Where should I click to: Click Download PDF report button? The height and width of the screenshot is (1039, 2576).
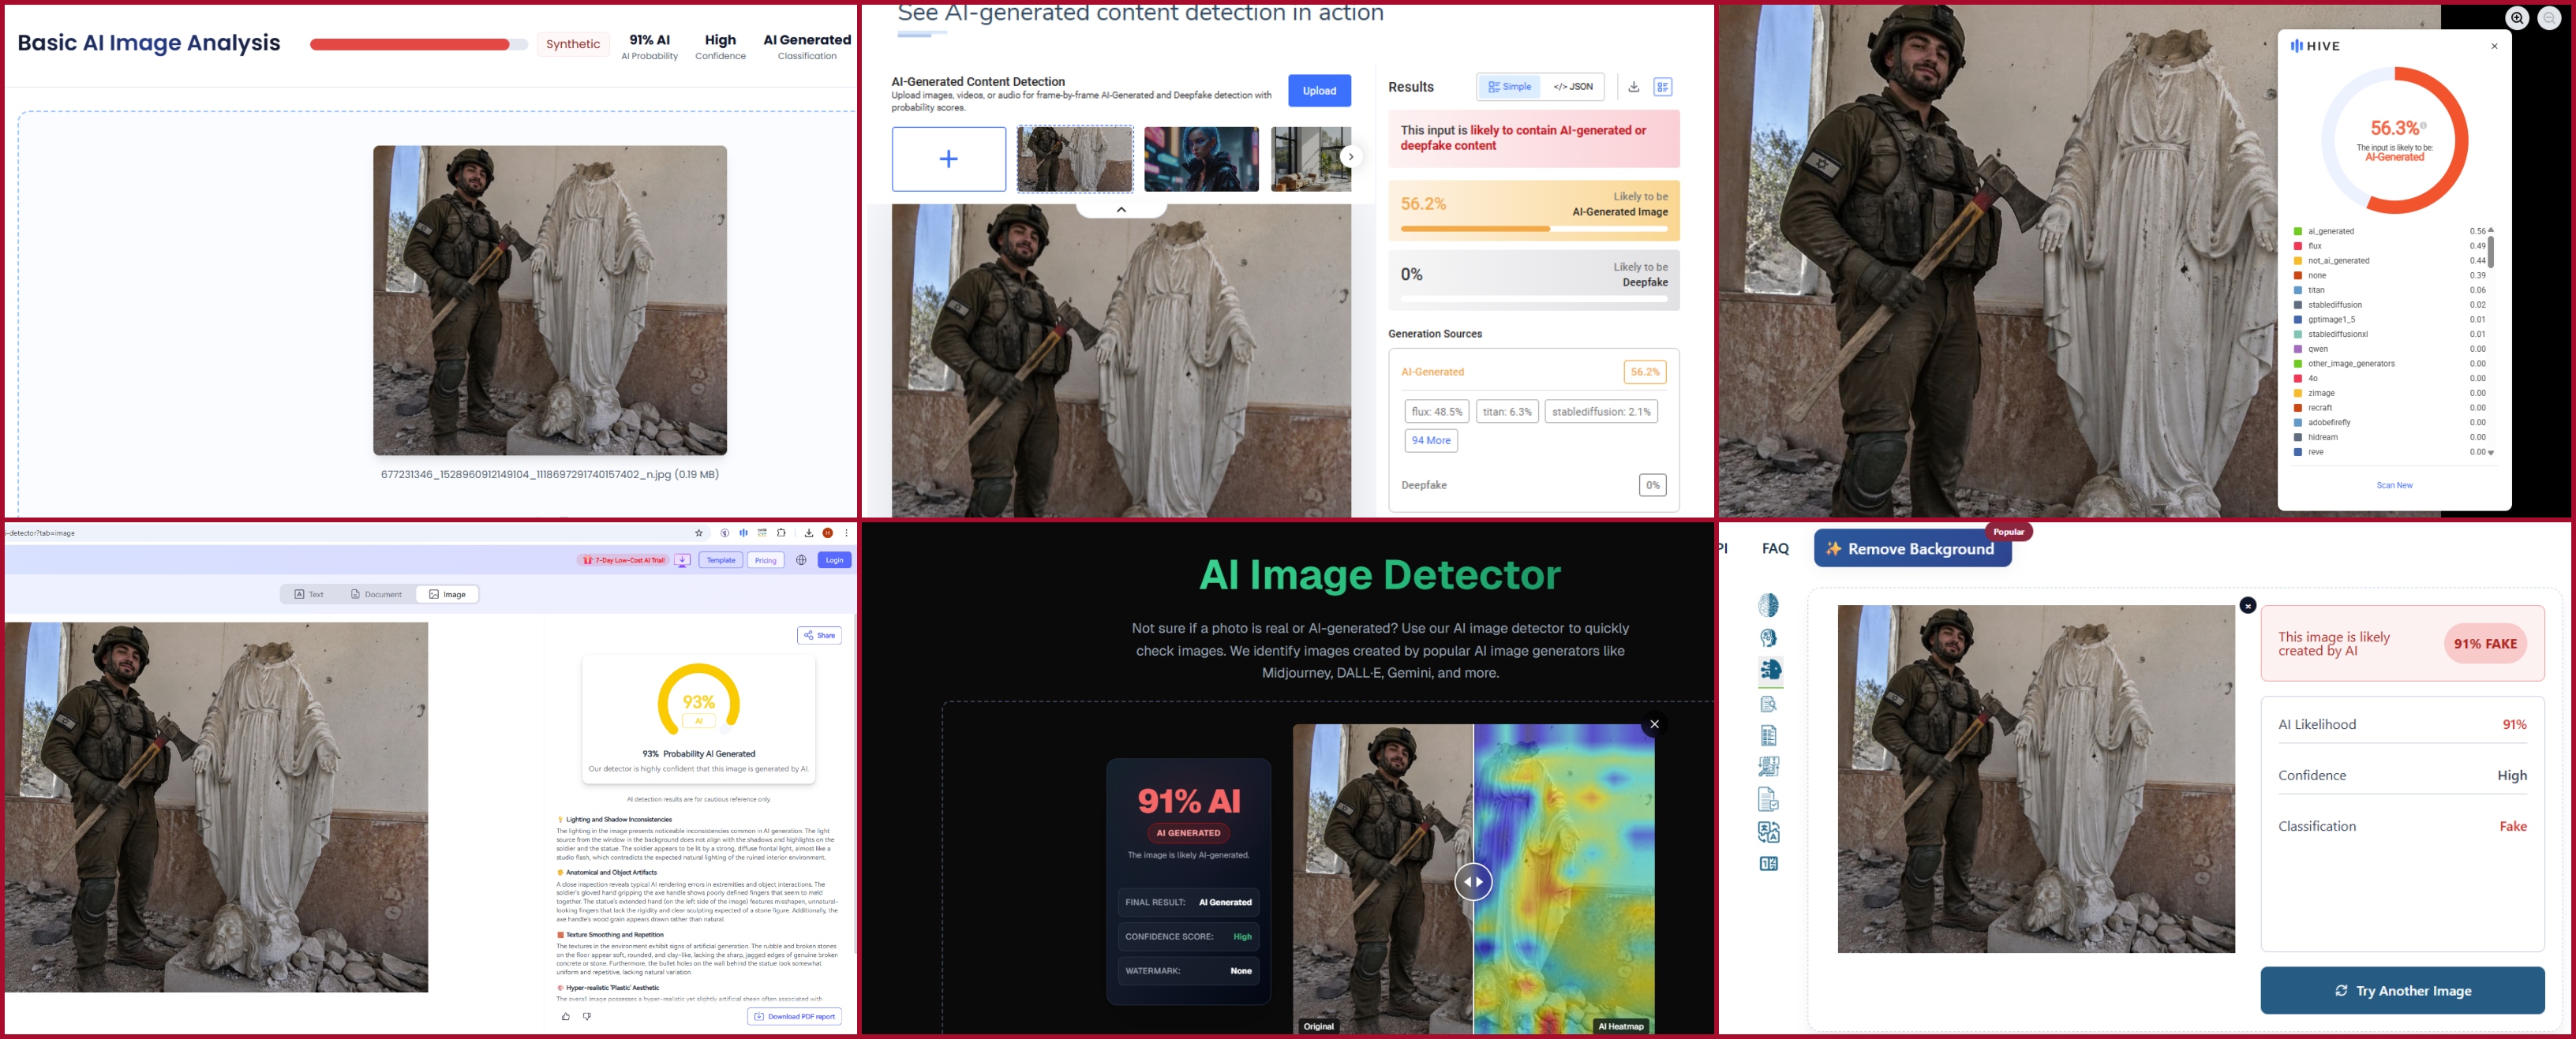pos(794,1016)
